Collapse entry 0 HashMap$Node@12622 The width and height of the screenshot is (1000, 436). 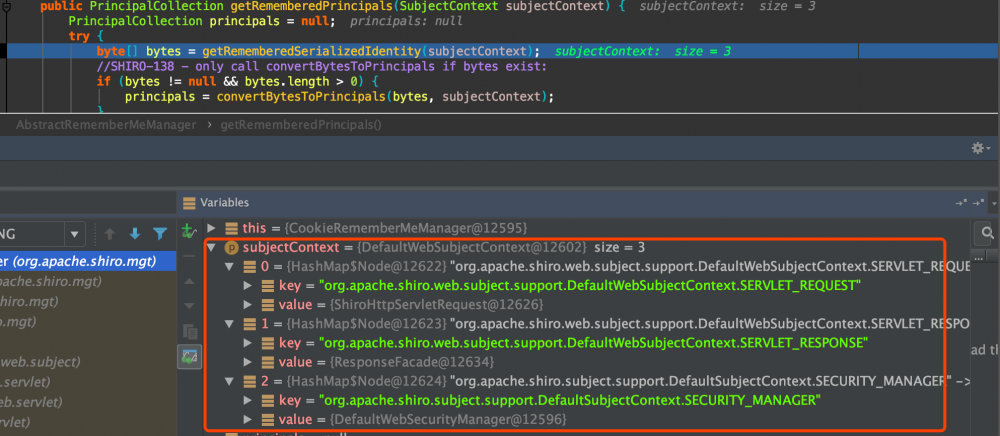230,266
